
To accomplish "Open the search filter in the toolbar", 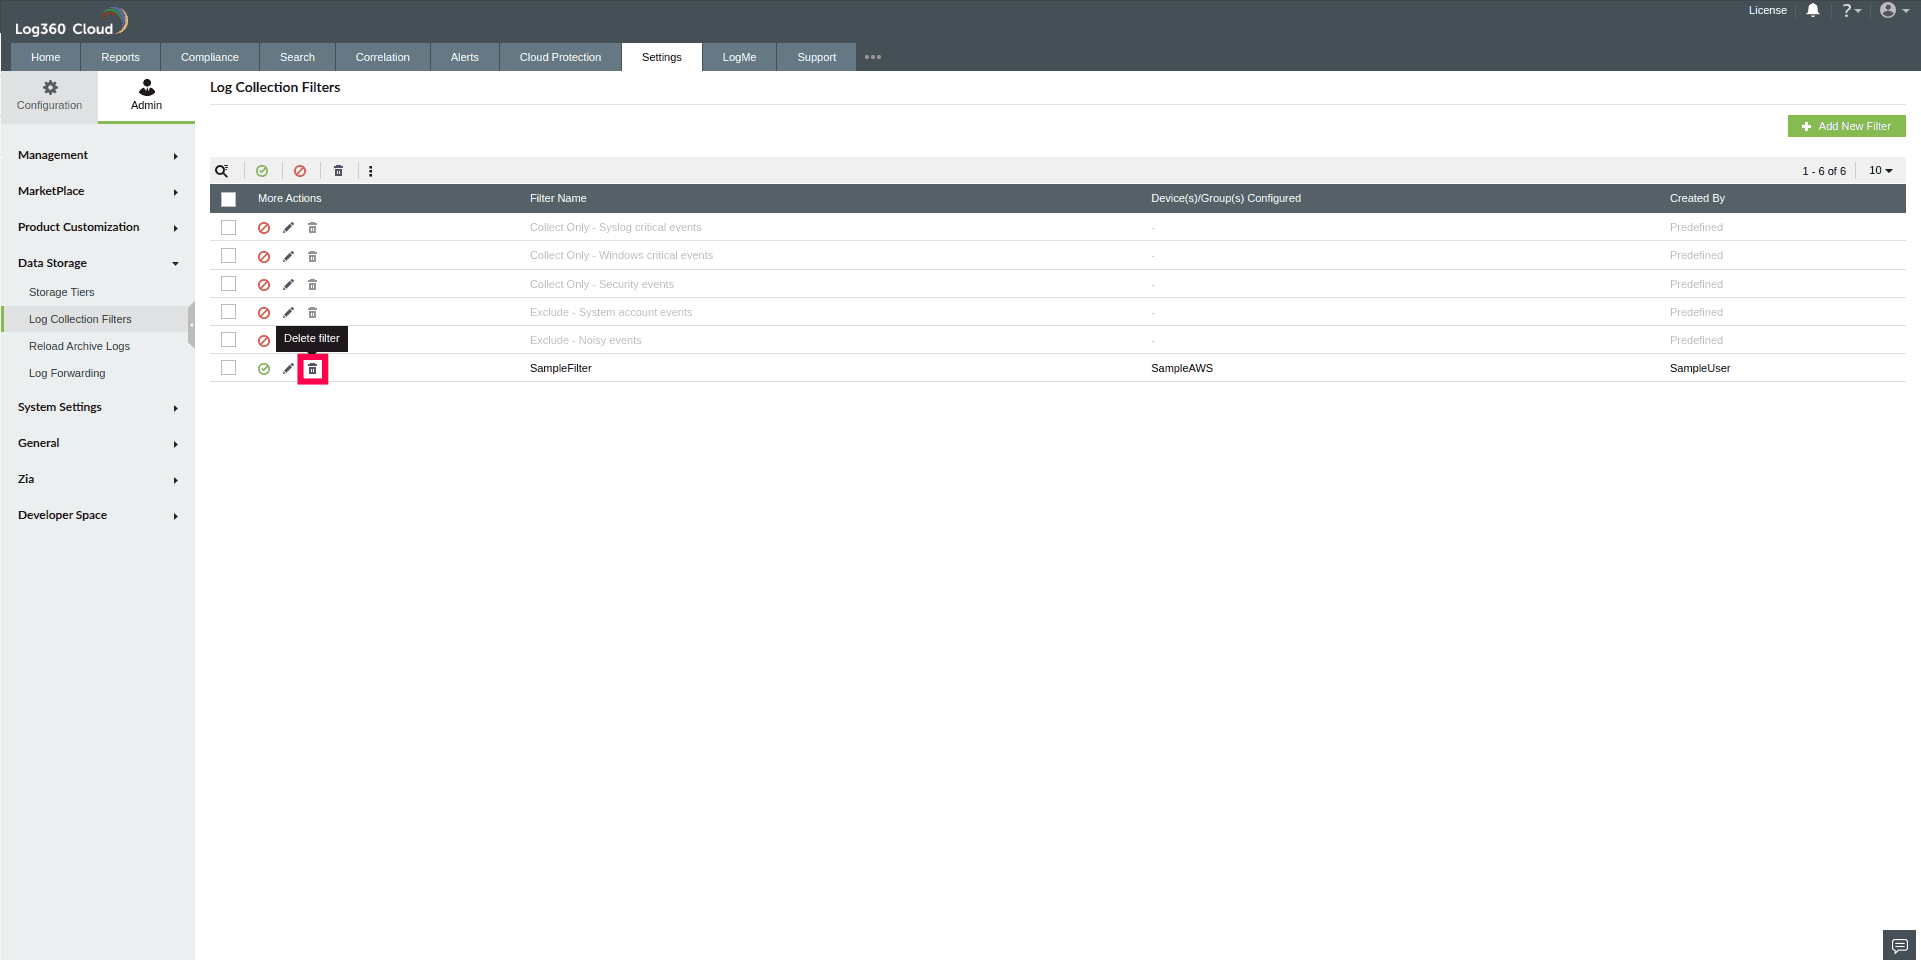I will 222,171.
